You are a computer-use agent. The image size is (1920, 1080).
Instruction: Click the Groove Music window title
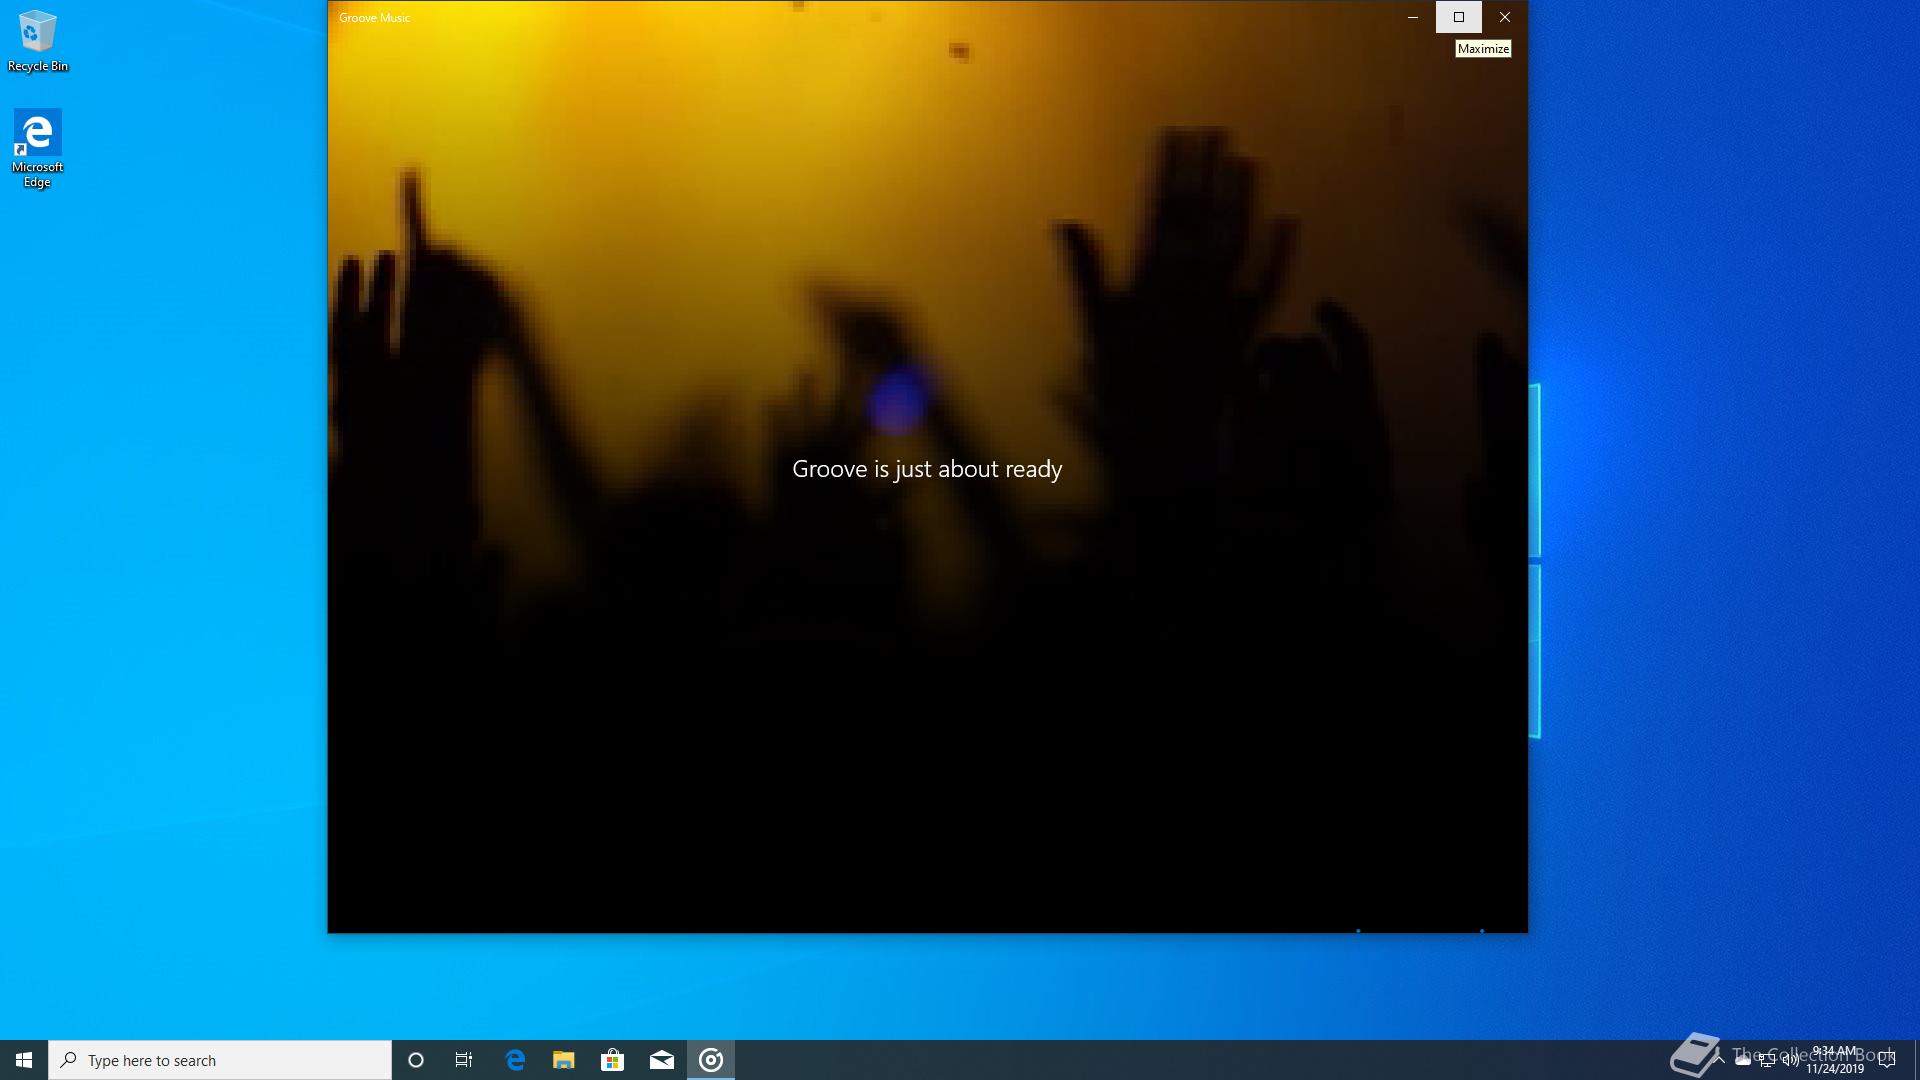tap(374, 18)
